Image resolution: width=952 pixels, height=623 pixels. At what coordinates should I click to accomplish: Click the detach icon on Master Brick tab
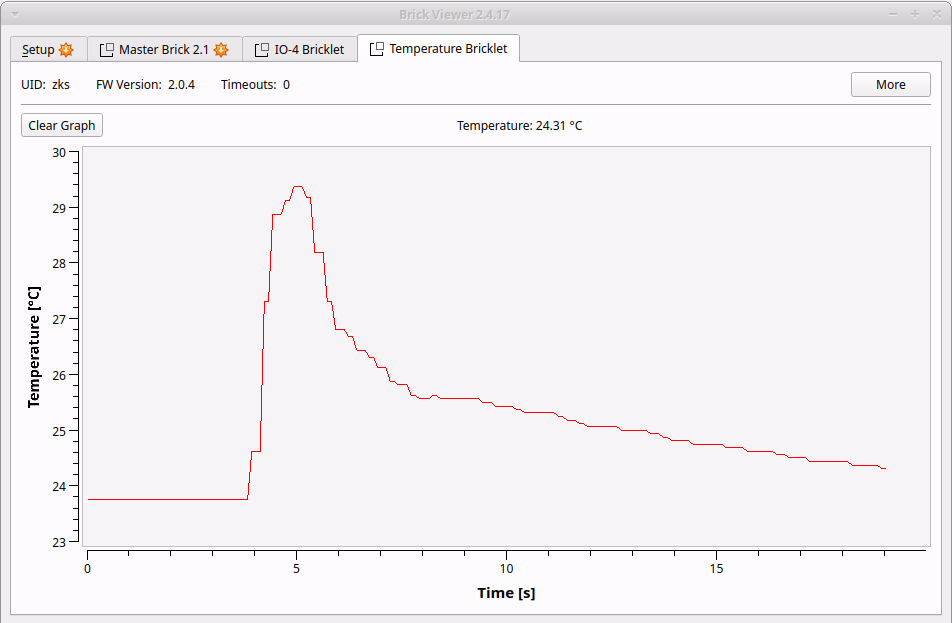coord(106,49)
